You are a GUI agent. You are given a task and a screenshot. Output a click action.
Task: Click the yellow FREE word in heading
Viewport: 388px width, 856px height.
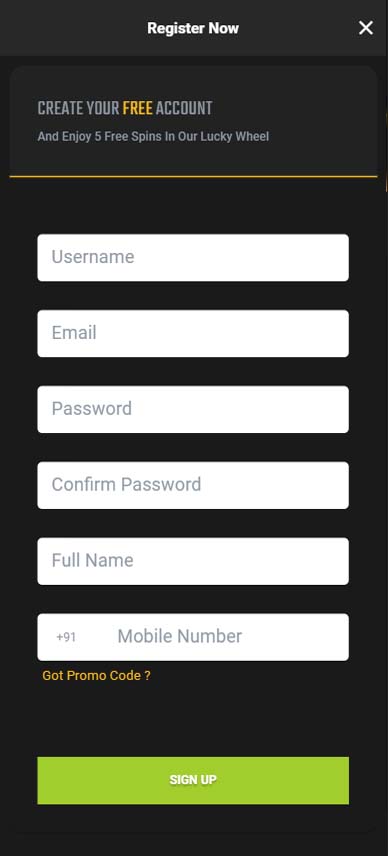137,108
